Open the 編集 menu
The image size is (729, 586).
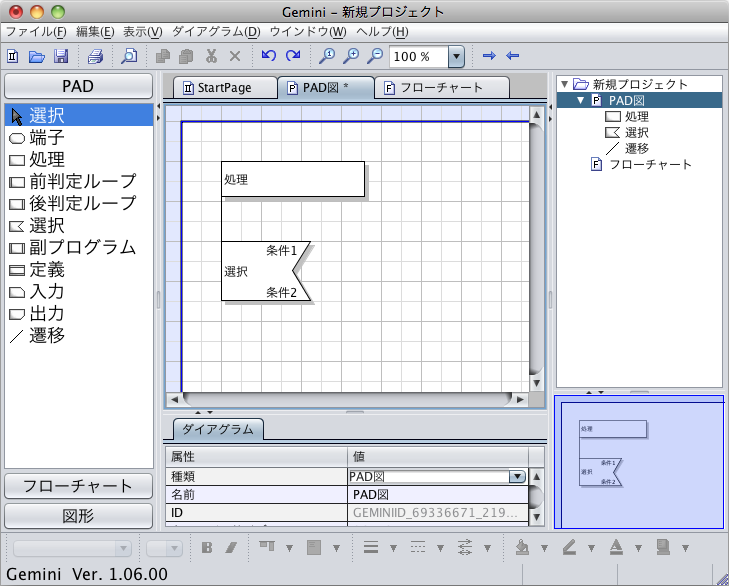[x=95, y=32]
